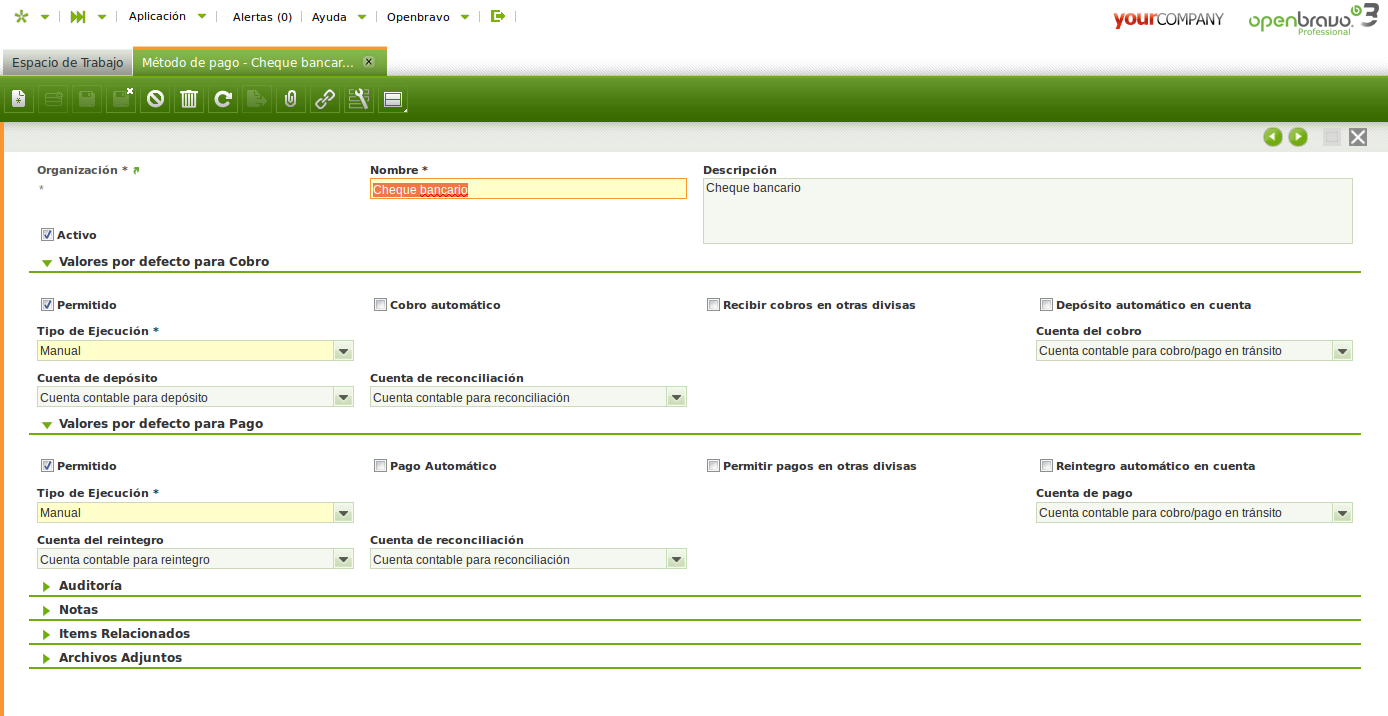
Task: Click the green Next Record arrow
Action: coord(1298,137)
